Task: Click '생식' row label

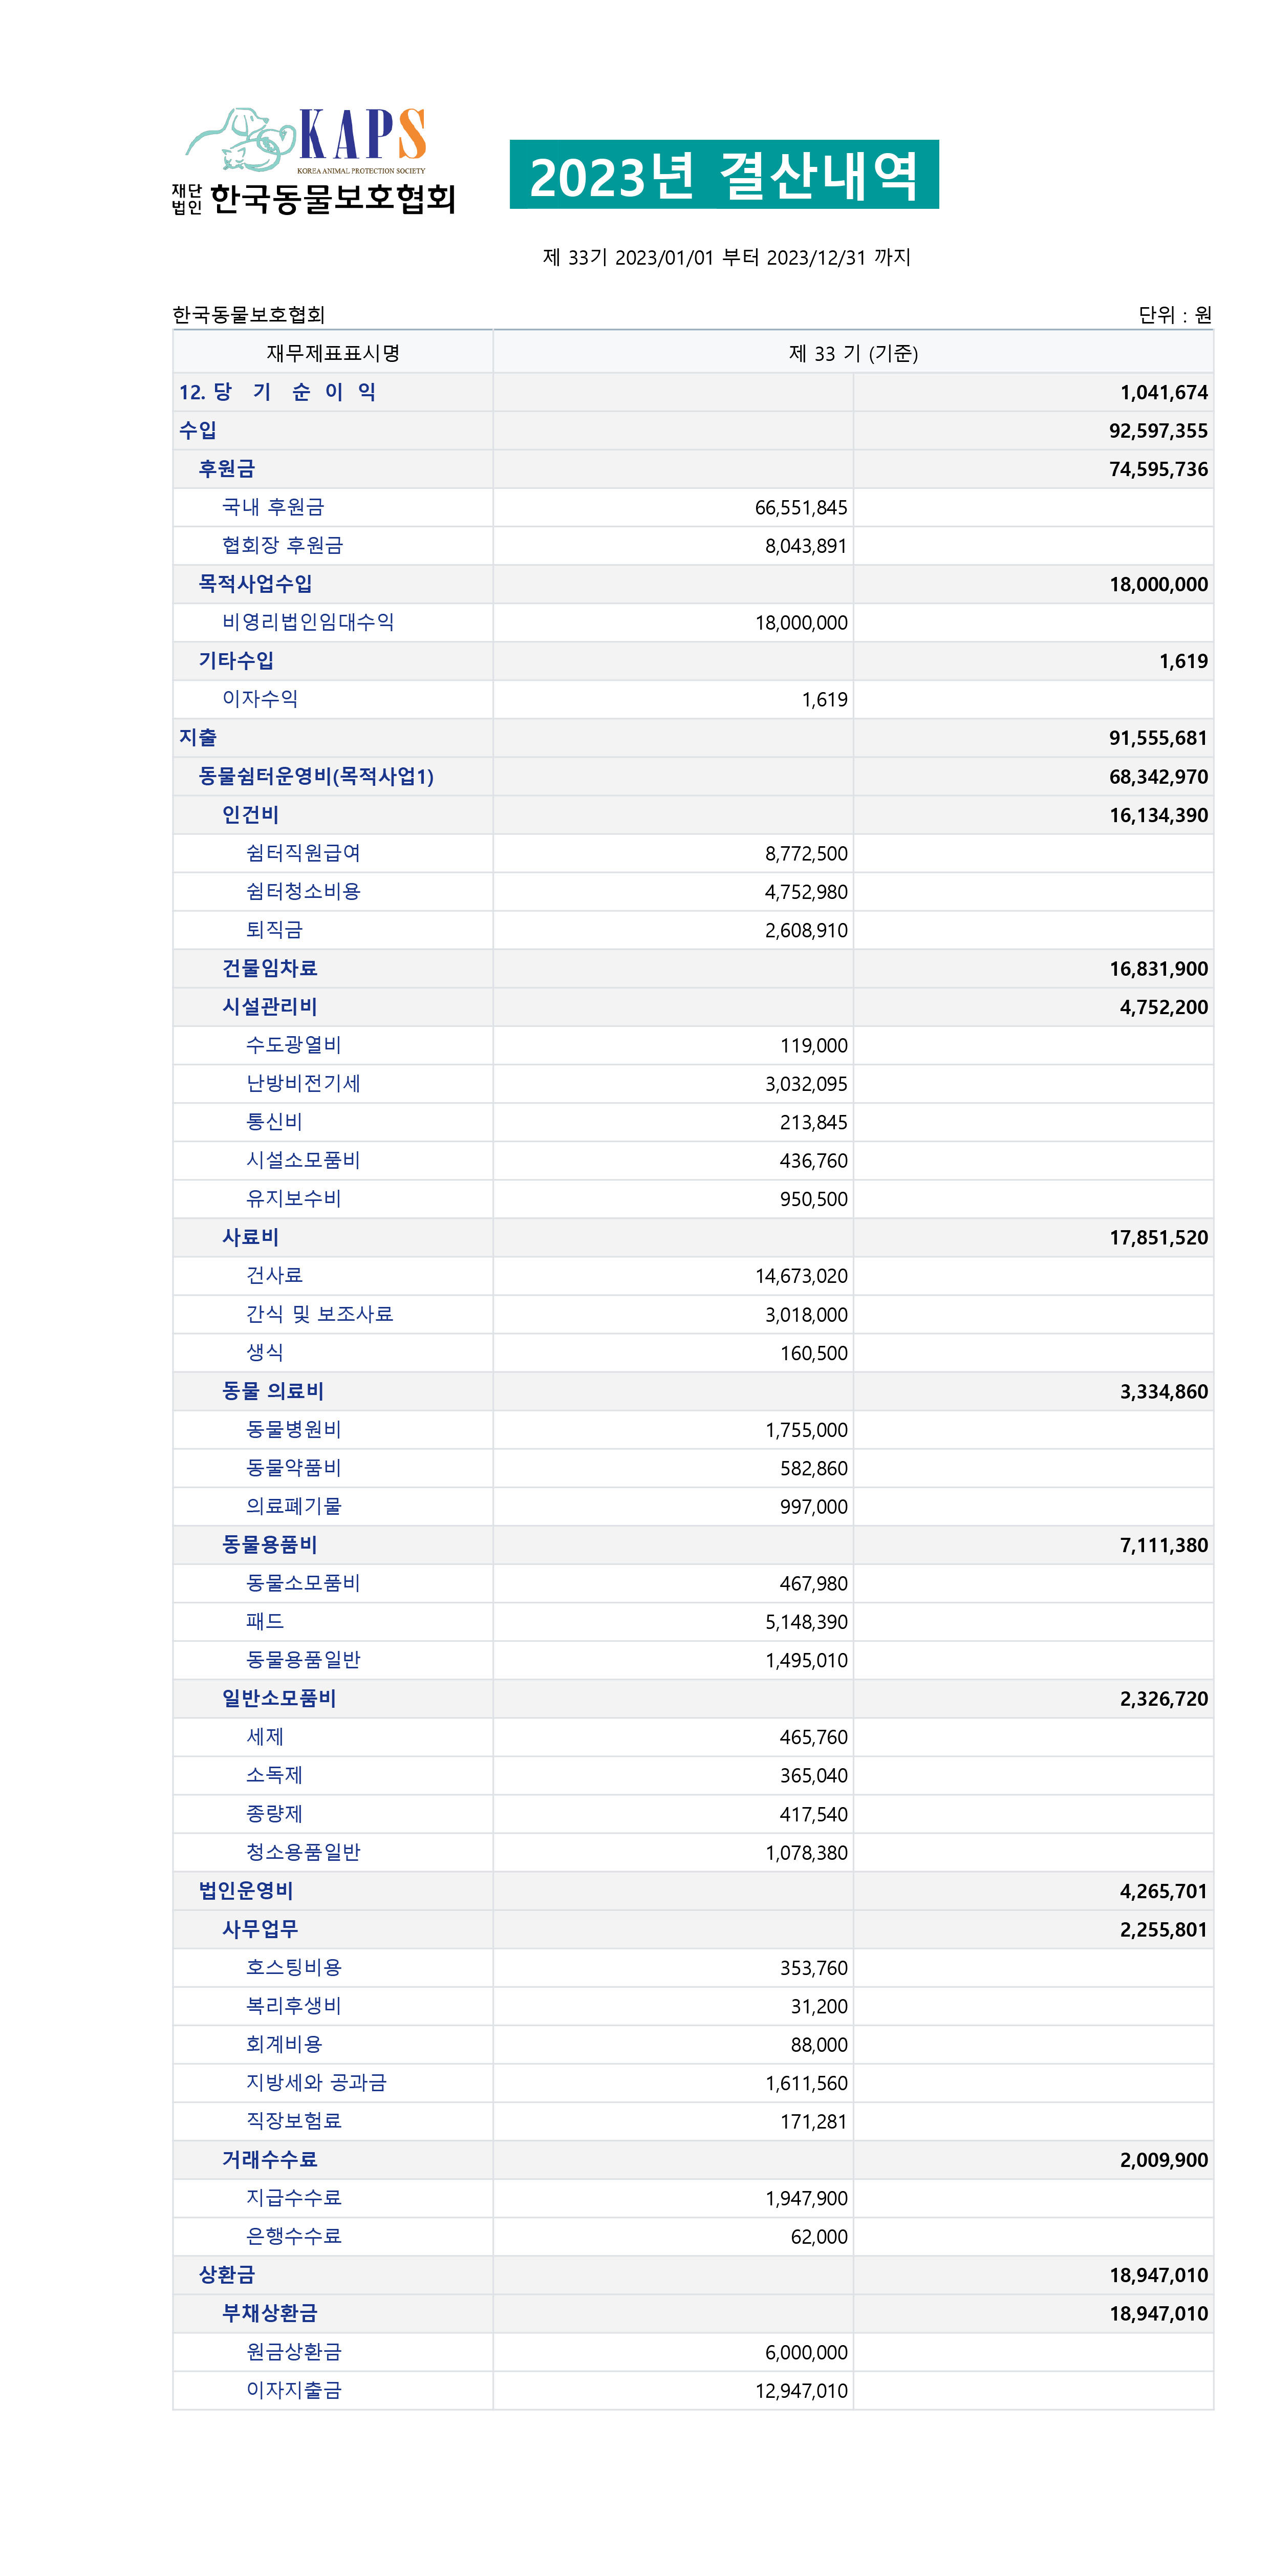Action: tap(265, 1352)
